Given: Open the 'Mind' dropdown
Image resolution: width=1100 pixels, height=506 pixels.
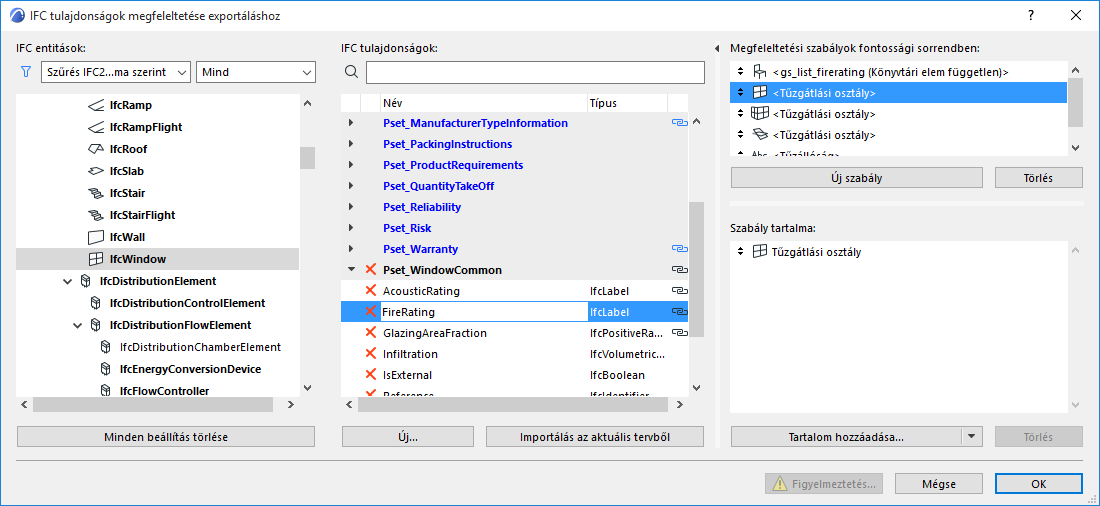Looking at the screenshot, I should pos(256,72).
